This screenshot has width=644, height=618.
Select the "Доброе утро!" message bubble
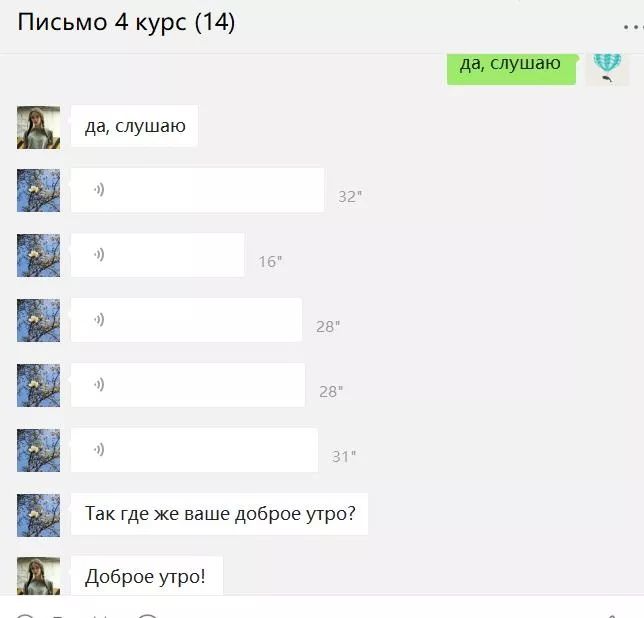[147, 576]
